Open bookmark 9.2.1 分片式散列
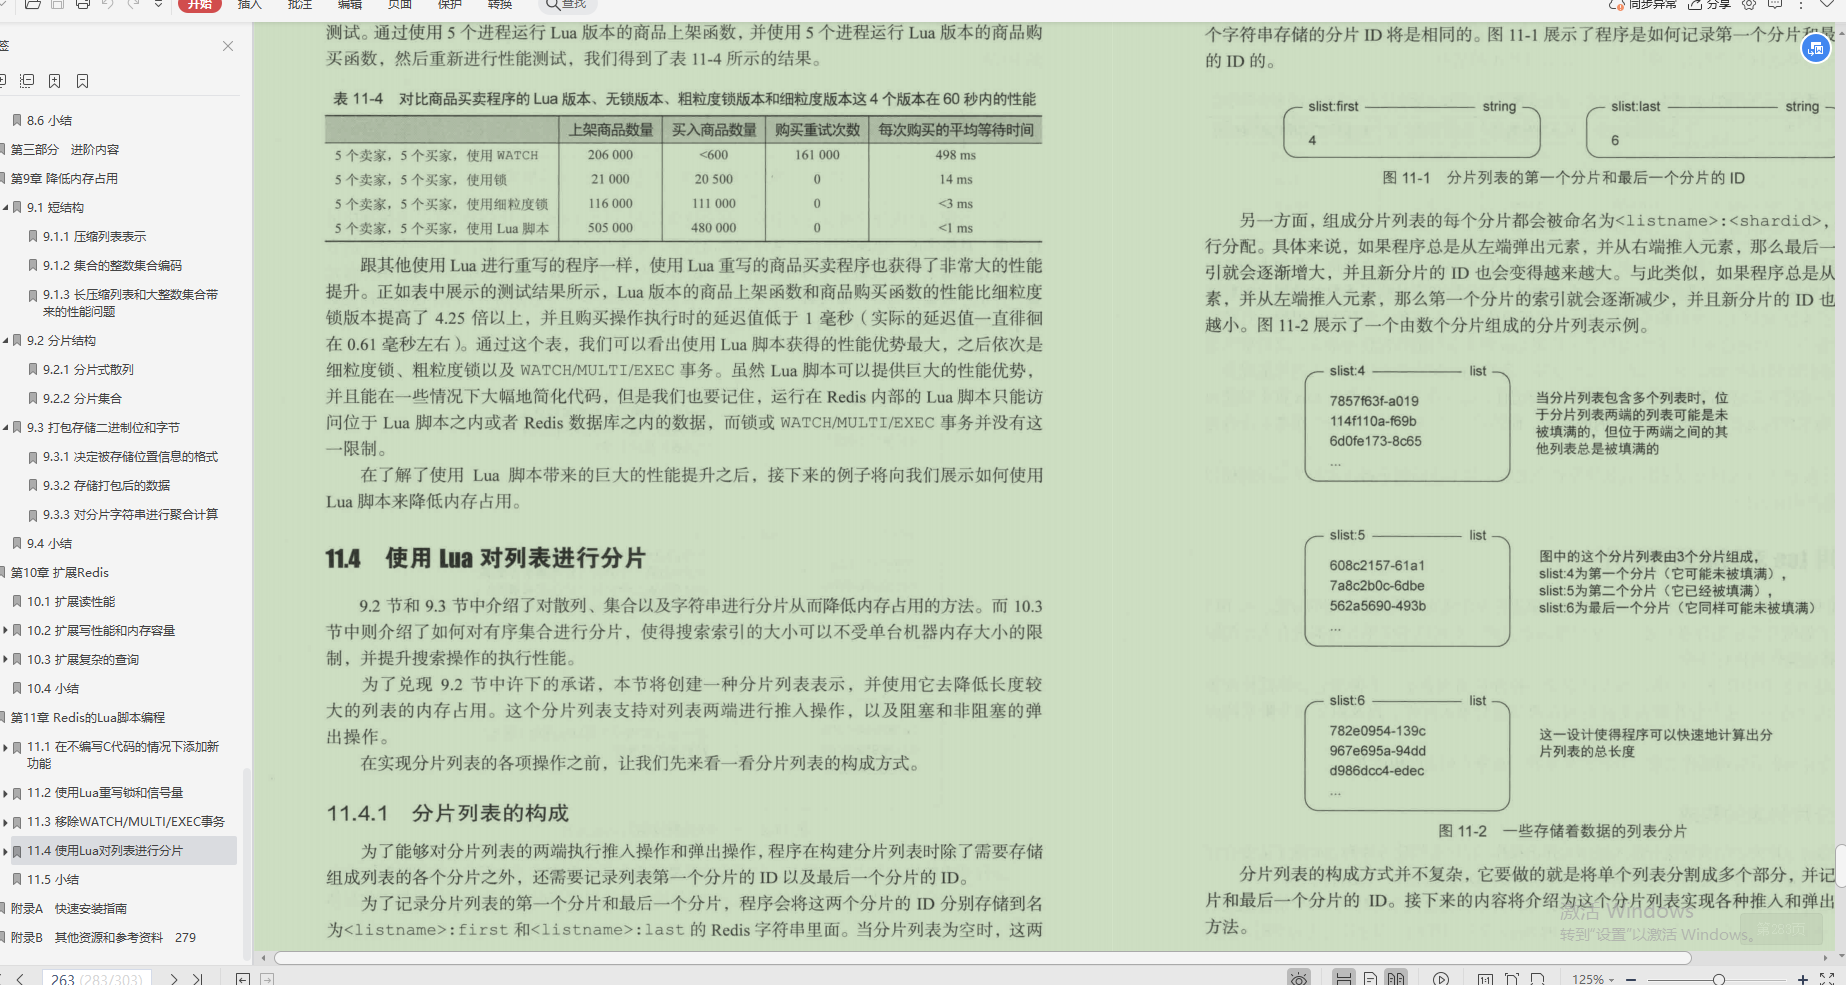The image size is (1846, 985). click(x=88, y=370)
